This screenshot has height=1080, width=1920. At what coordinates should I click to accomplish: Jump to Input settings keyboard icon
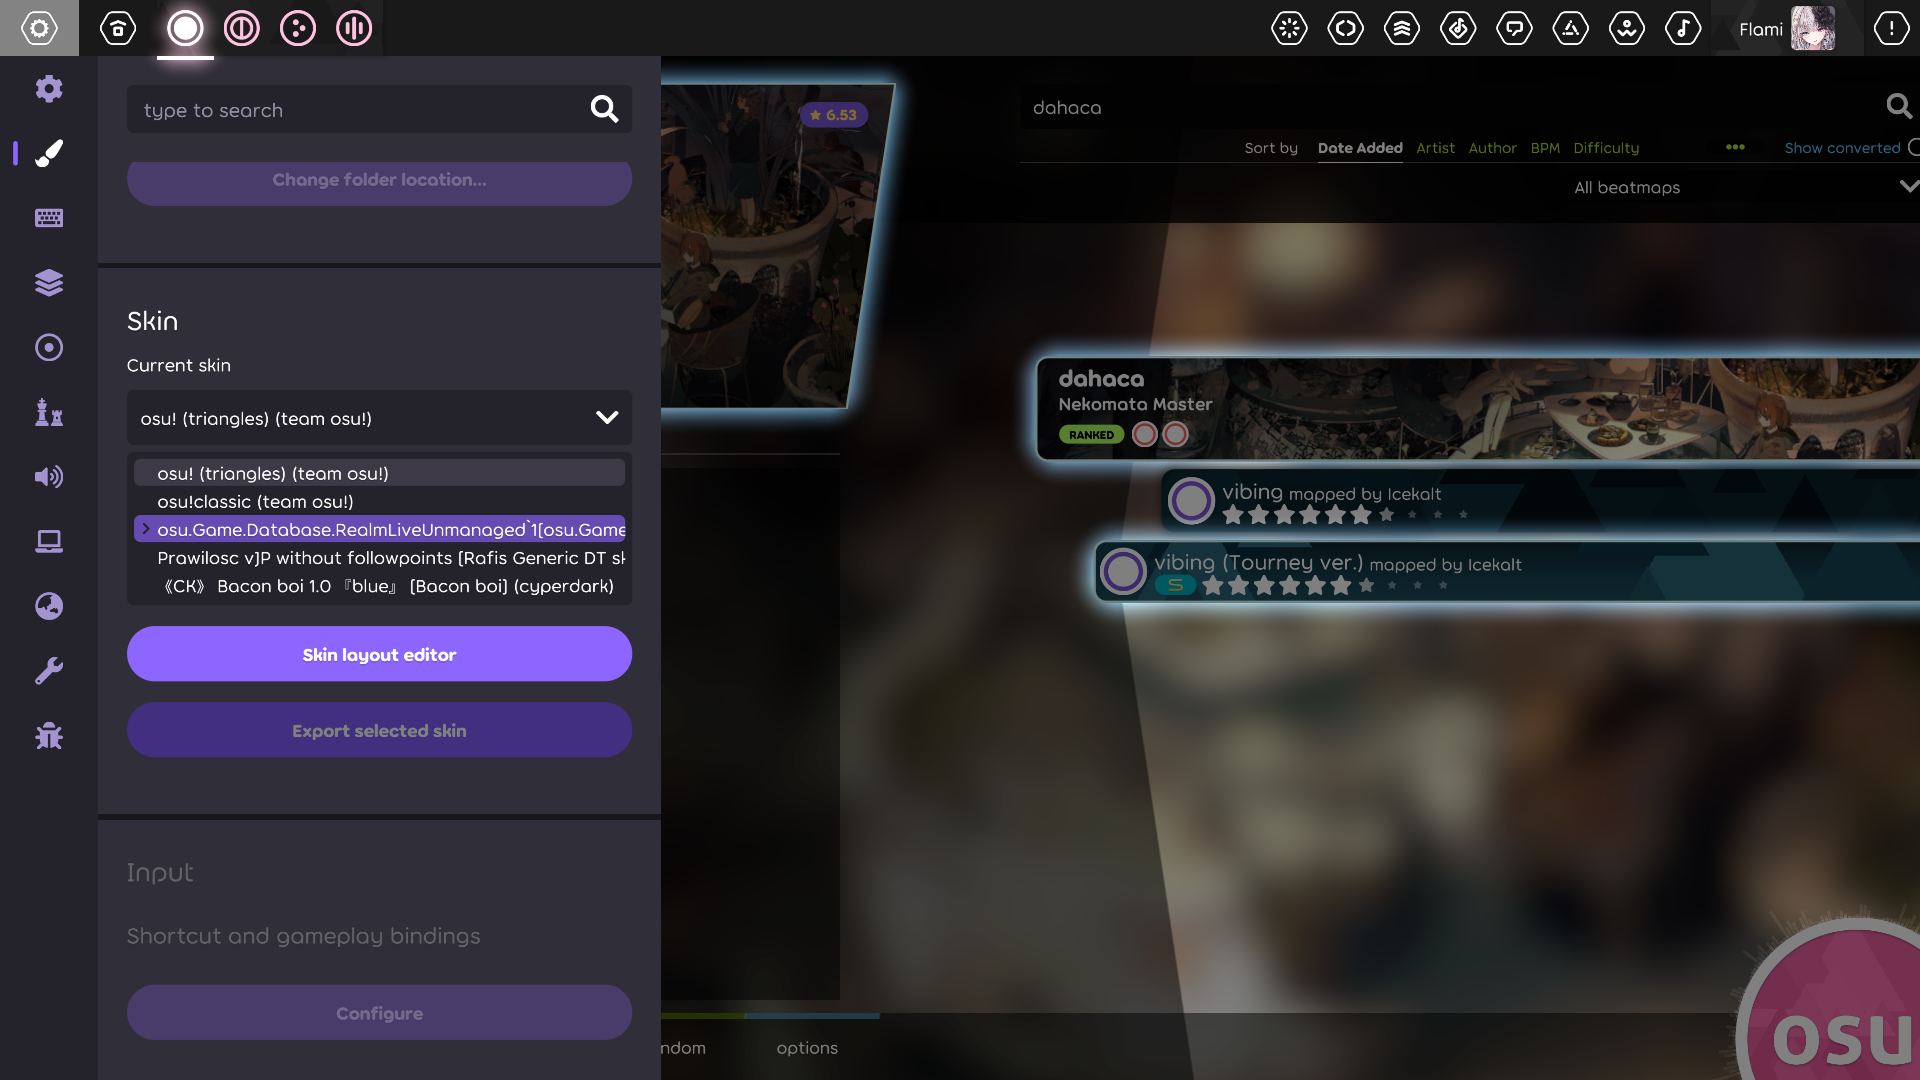tap(49, 218)
